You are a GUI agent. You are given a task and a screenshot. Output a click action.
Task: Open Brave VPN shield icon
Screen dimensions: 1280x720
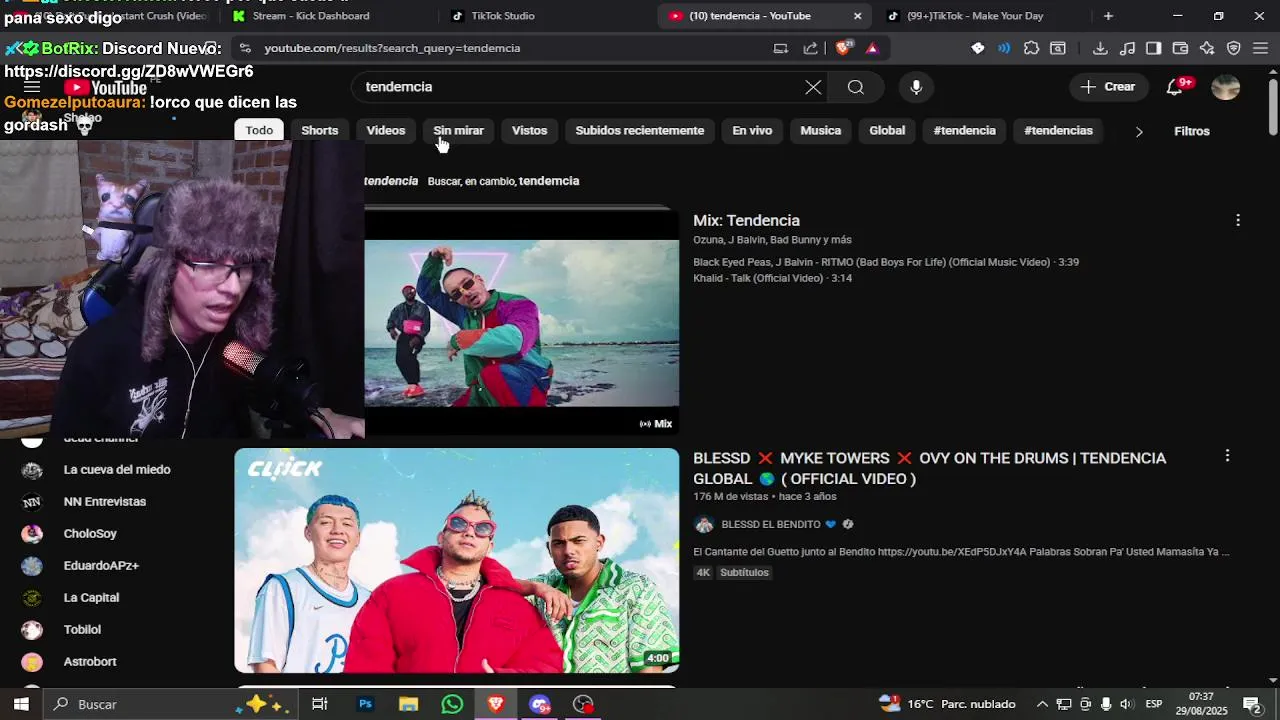coord(1233,48)
